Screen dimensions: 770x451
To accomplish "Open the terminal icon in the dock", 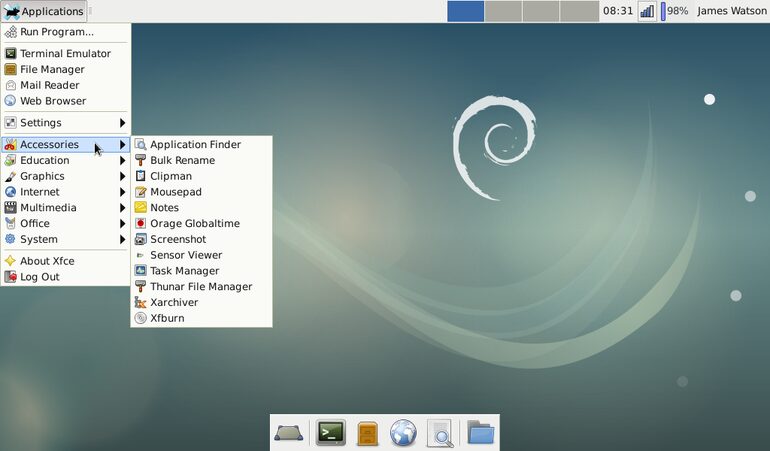I will [x=330, y=433].
